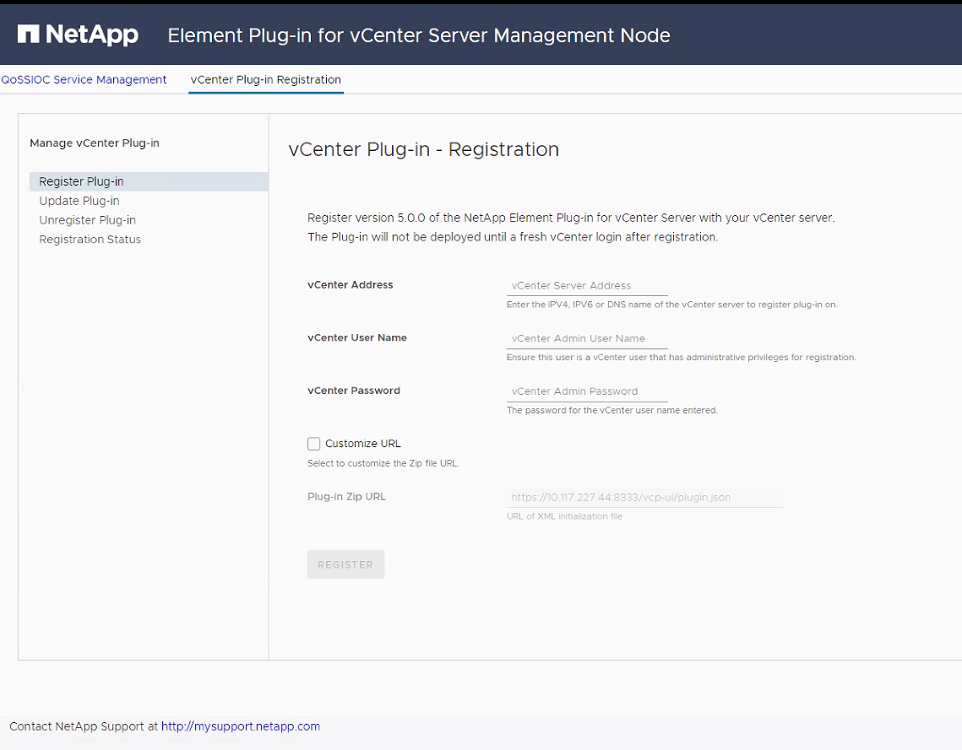The height and width of the screenshot is (750, 962).
Task: Open the mysupport.netapp.com support link
Action: coord(240,726)
